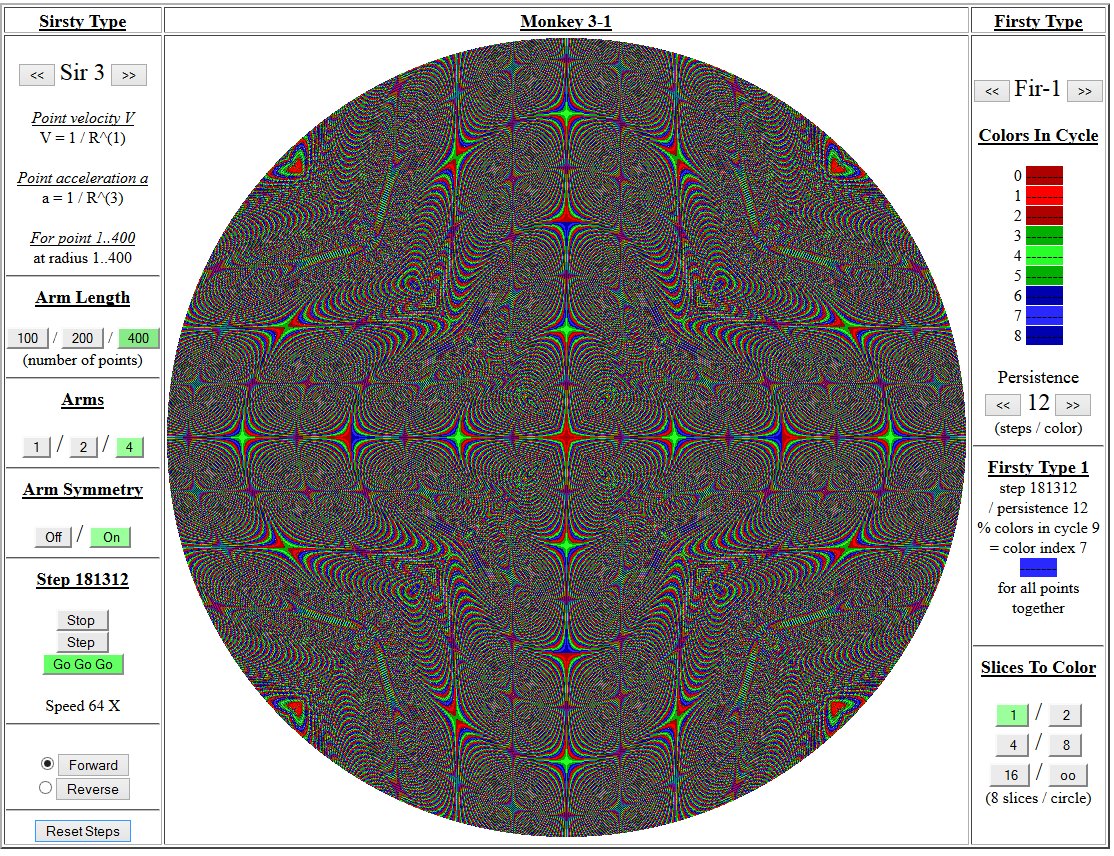1114x856 pixels.
Task: Go to previous Firsty type
Action: pyautogui.click(x=992, y=92)
